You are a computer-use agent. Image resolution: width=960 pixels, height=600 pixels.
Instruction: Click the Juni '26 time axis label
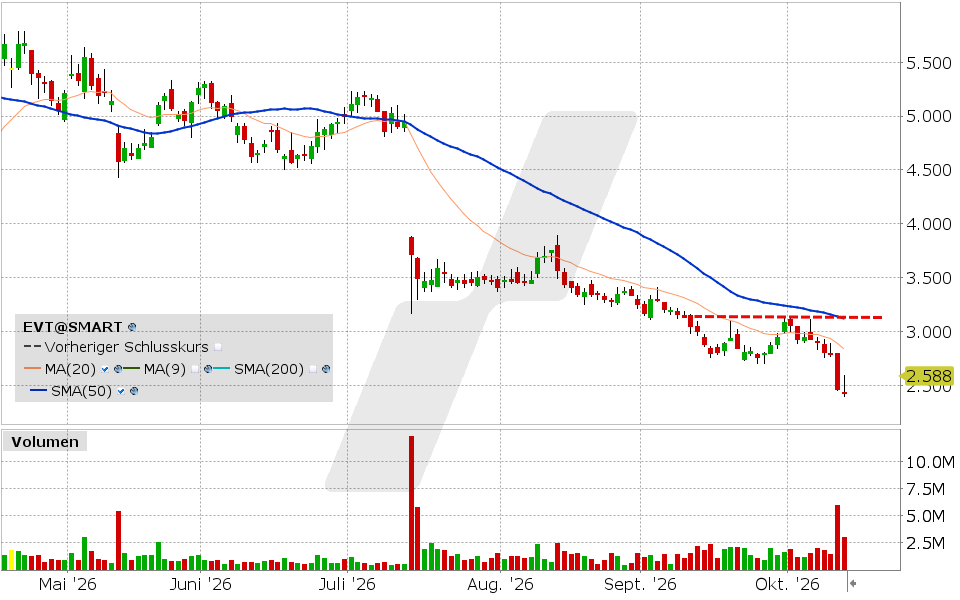(200, 584)
